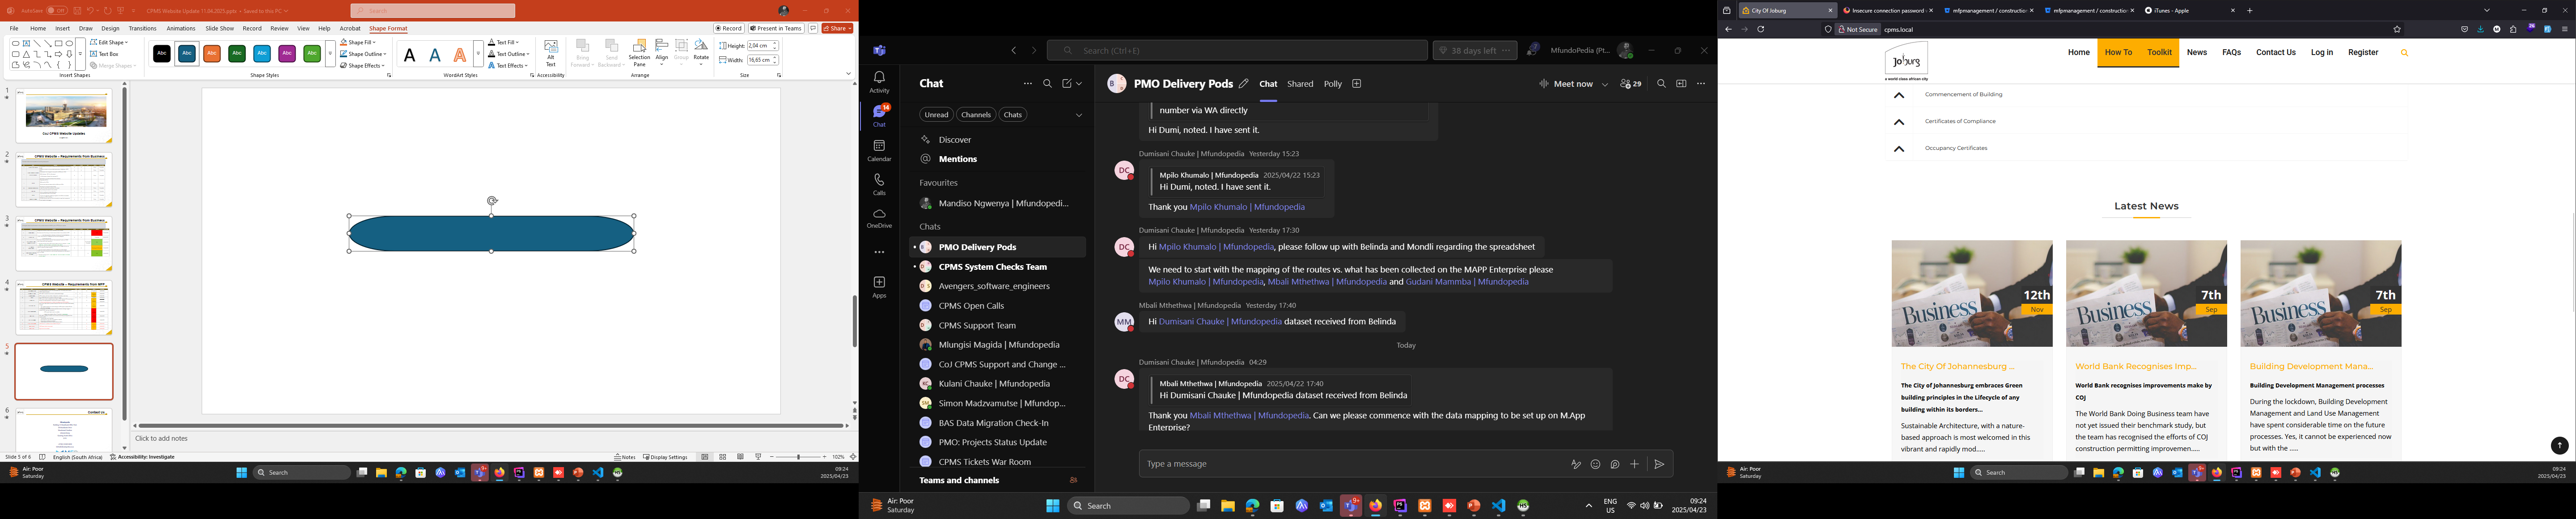2576x519 pixels.
Task: Select the black Abc shape style swatch
Action: 162,54
